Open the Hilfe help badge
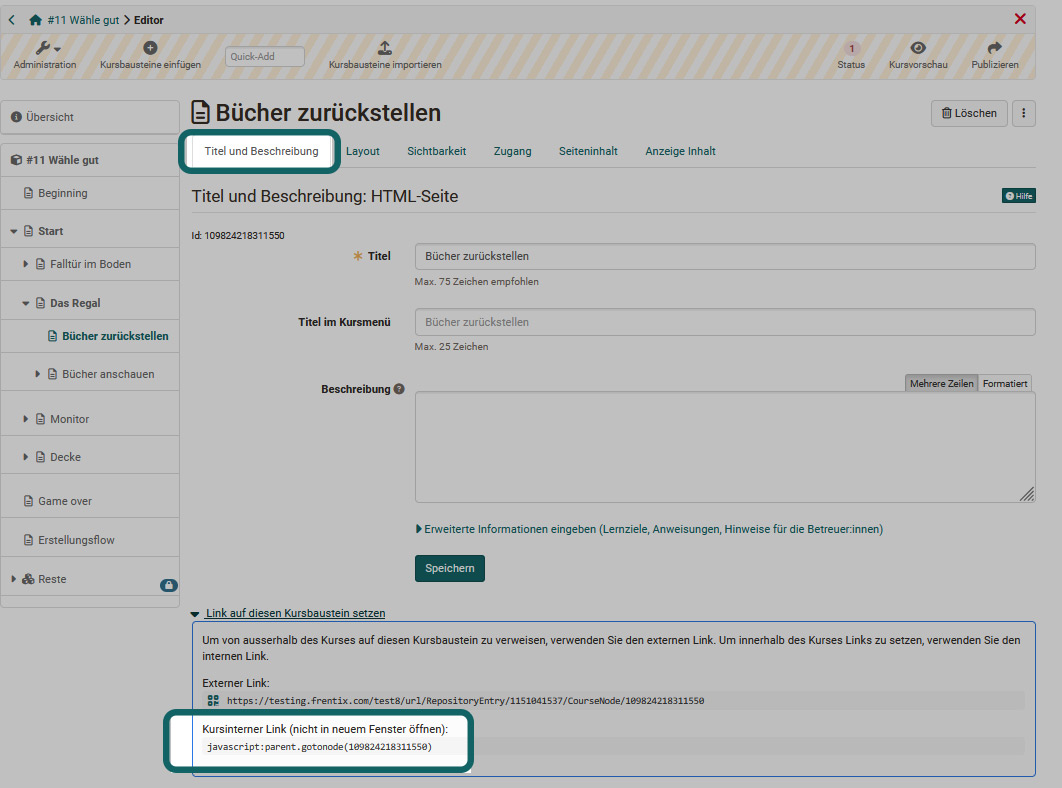This screenshot has height=788, width=1062. pyautogui.click(x=1018, y=195)
